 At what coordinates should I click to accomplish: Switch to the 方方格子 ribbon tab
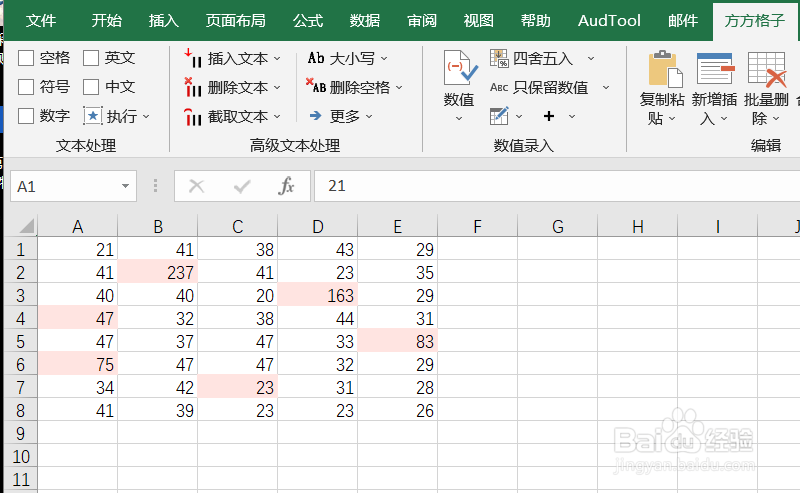[755, 20]
